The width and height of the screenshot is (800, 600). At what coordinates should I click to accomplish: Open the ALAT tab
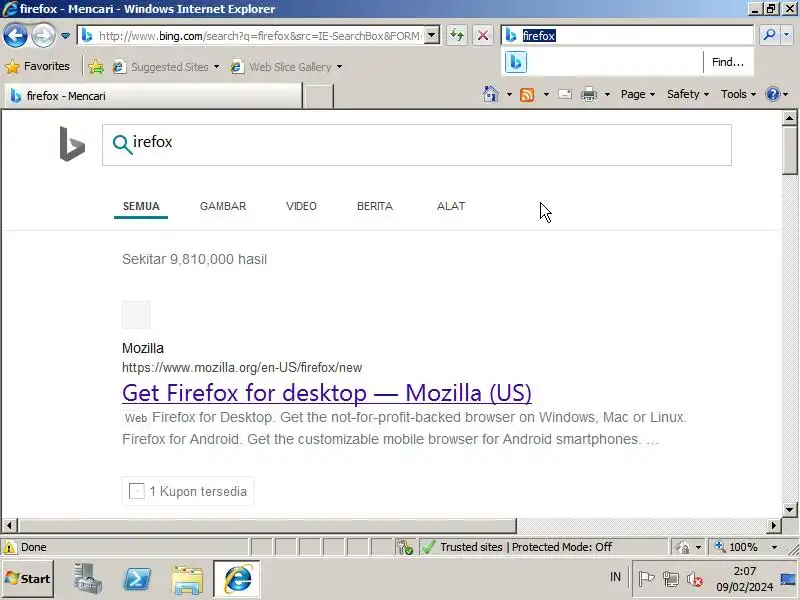[x=451, y=206]
